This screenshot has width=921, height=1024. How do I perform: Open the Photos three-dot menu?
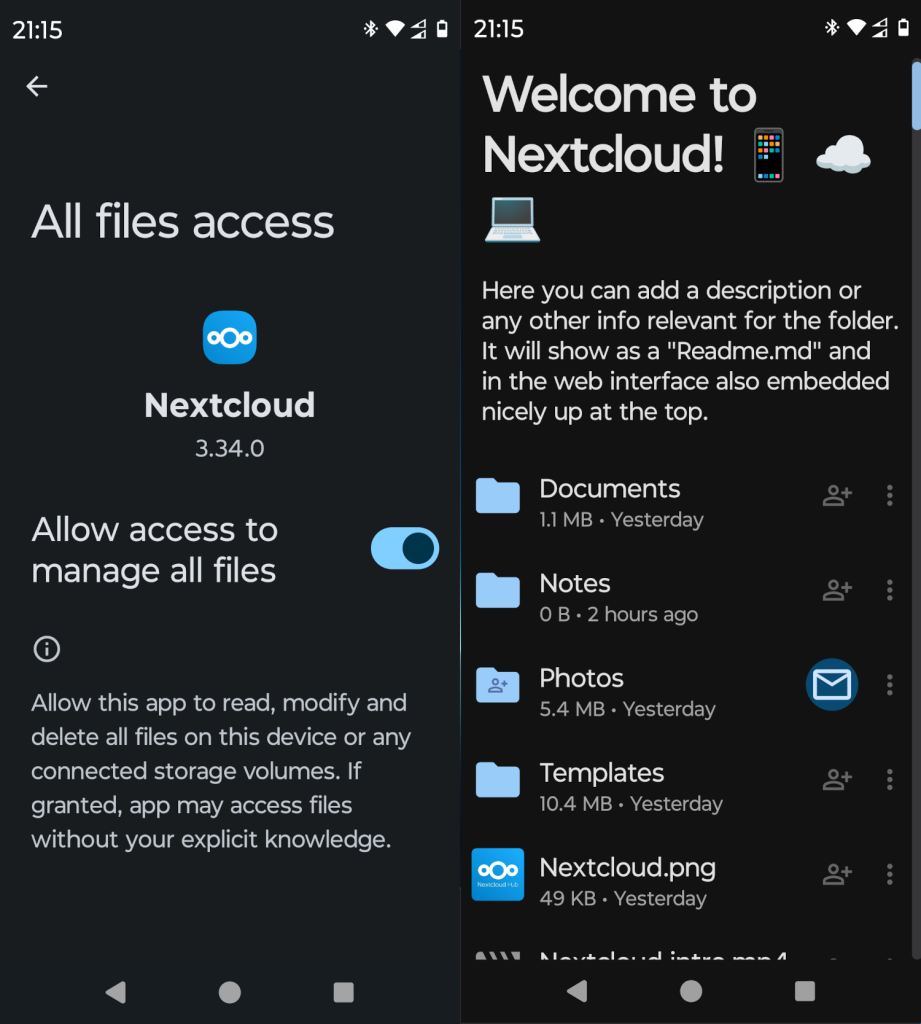tap(889, 685)
